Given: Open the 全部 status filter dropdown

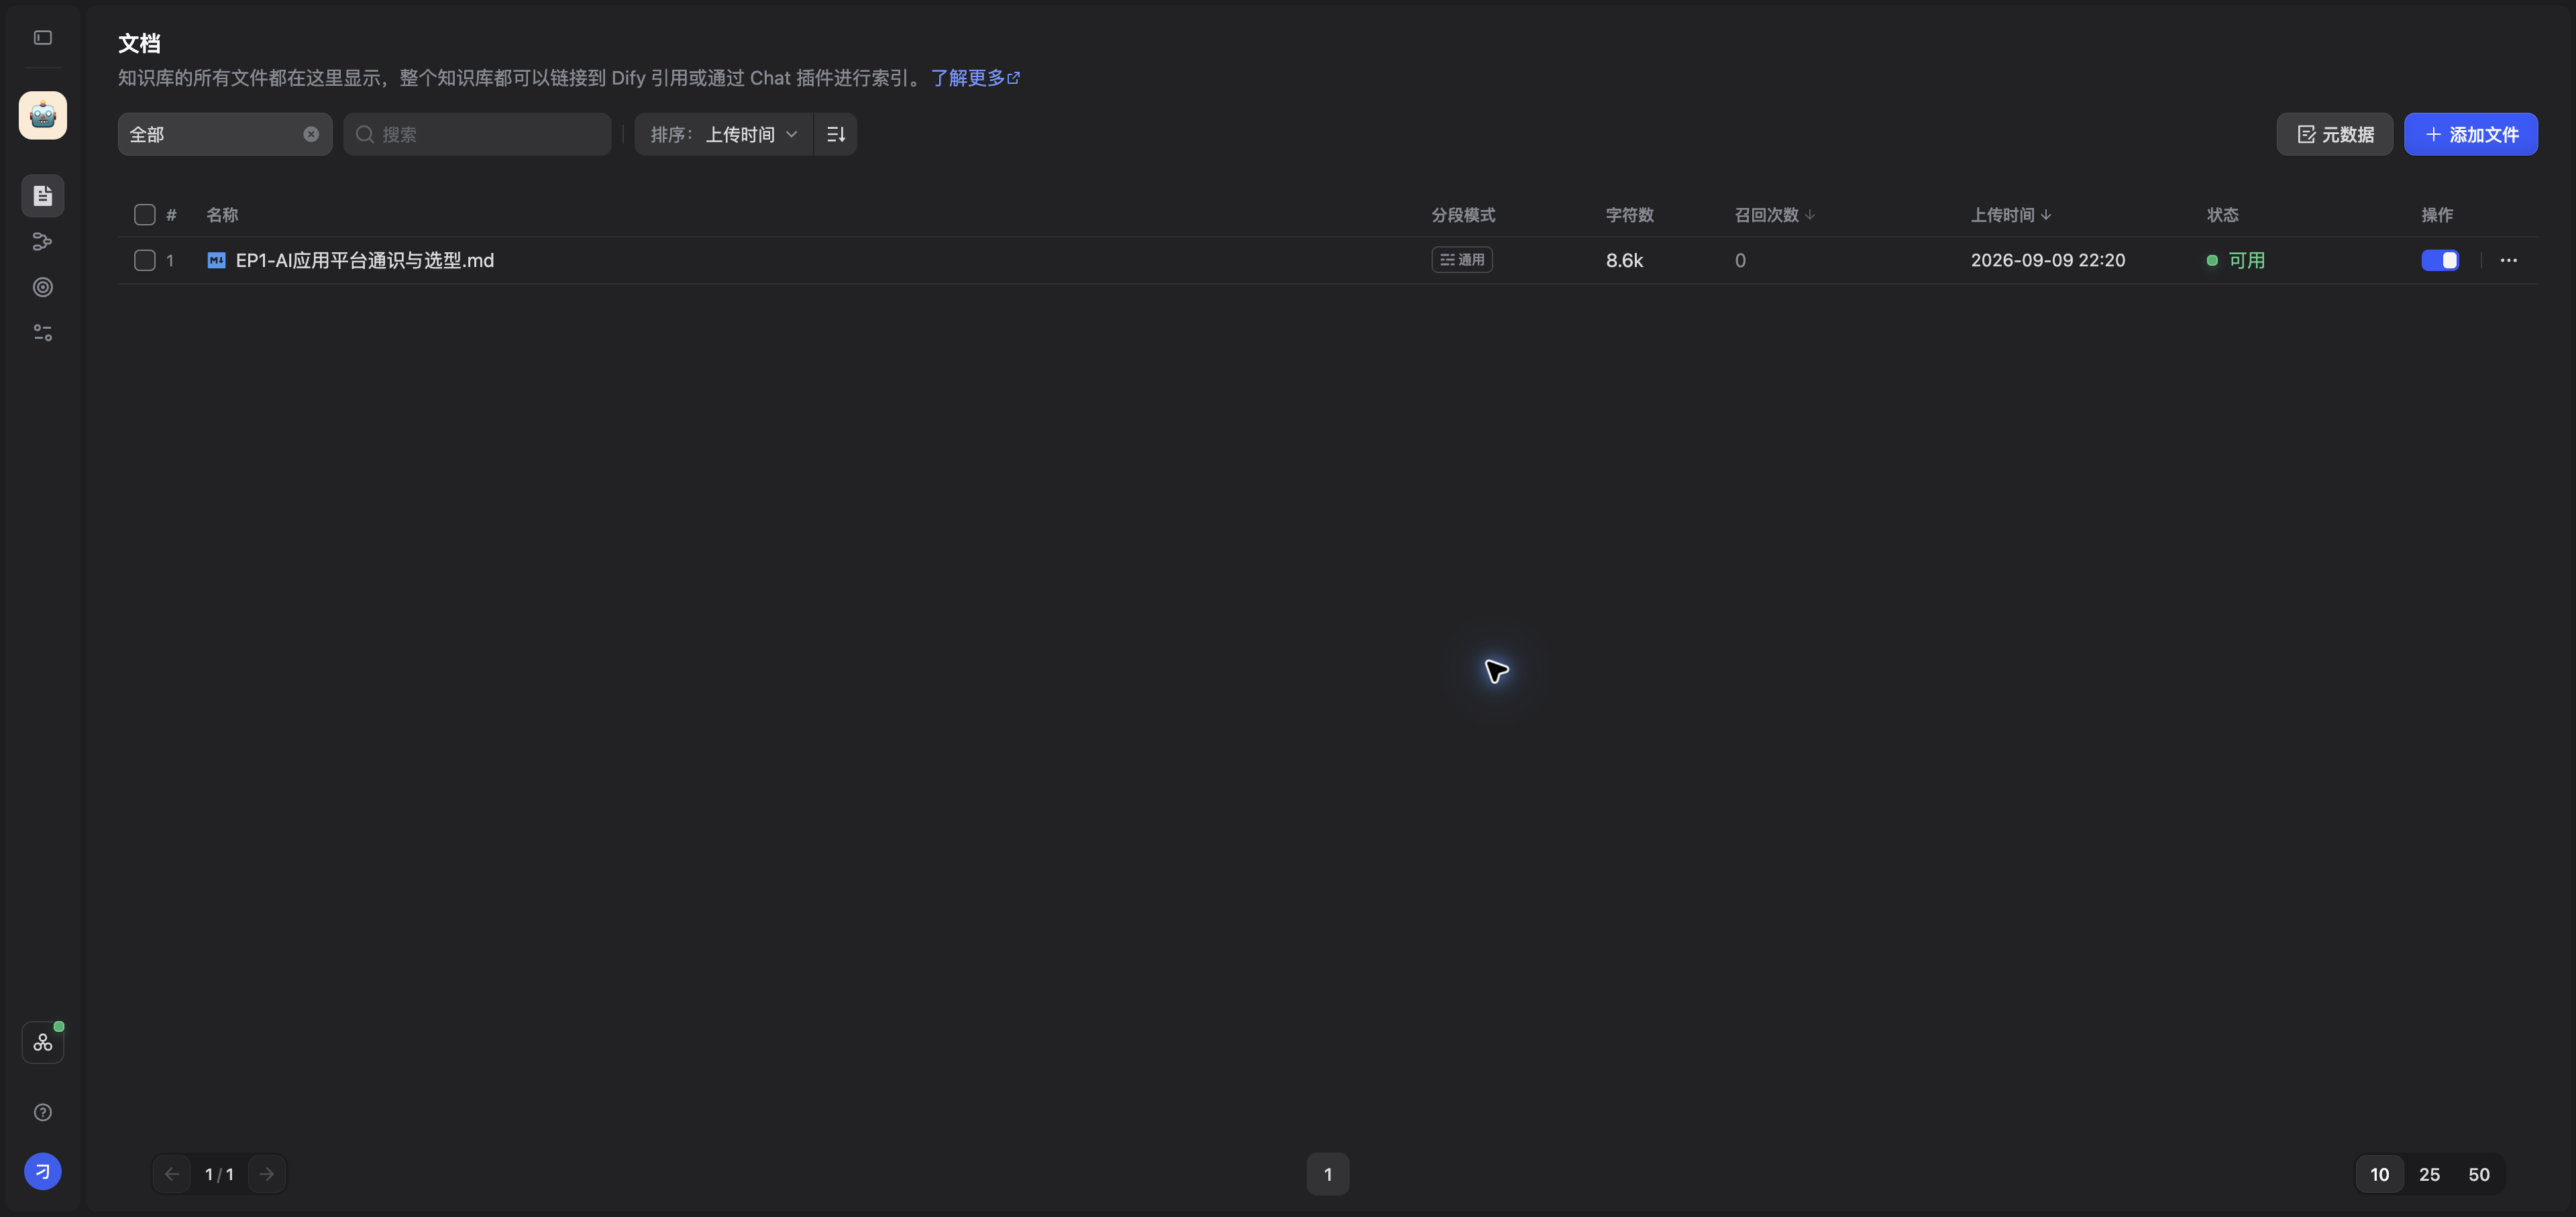Looking at the screenshot, I should coord(225,135).
